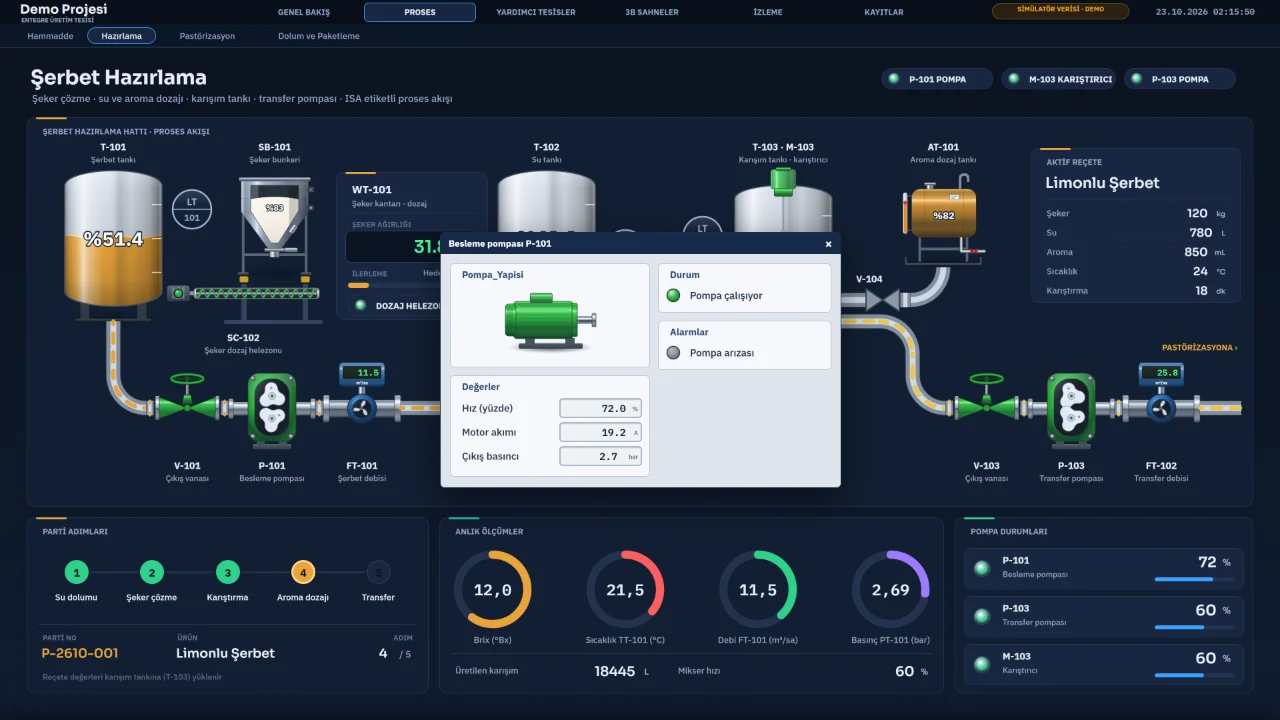Click the Hız (yüzde) value field
This screenshot has height=720, width=1280.
click(600, 408)
